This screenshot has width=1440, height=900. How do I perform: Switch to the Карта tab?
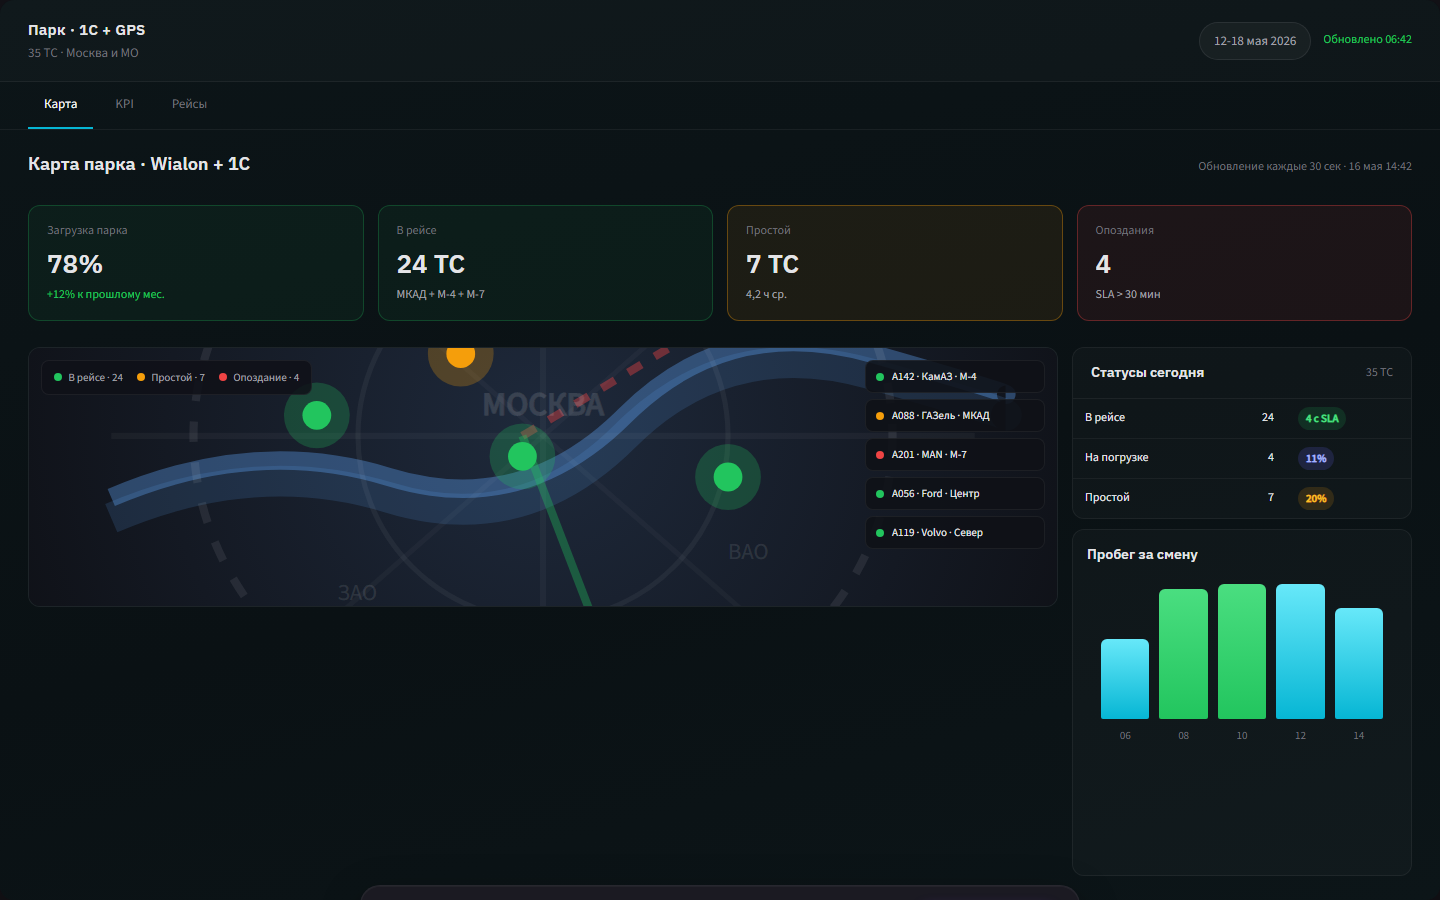coord(60,104)
